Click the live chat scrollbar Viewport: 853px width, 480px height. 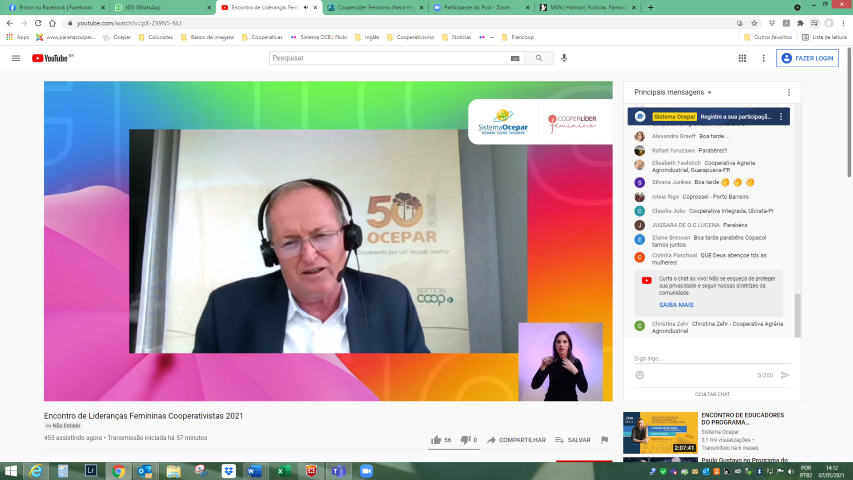[x=798, y=315]
